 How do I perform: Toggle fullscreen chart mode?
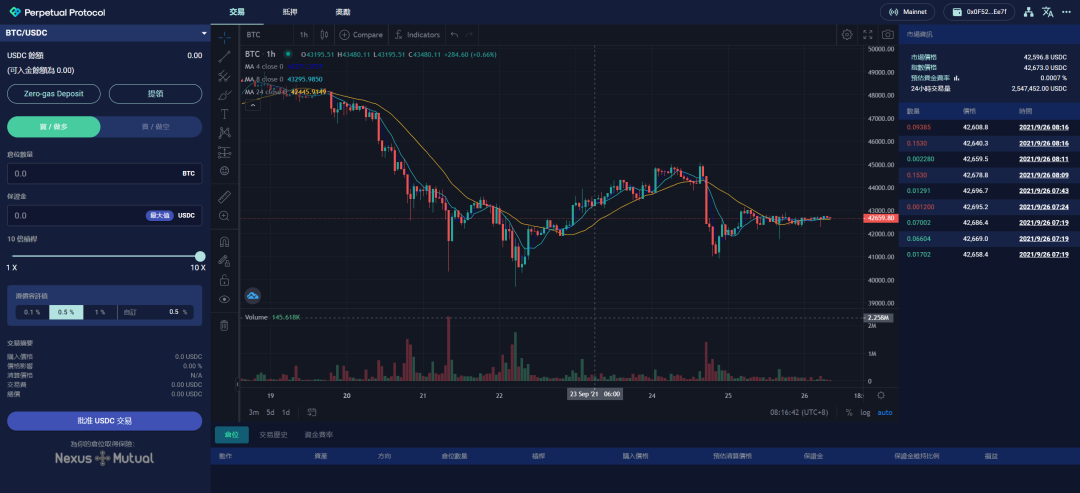click(x=868, y=34)
